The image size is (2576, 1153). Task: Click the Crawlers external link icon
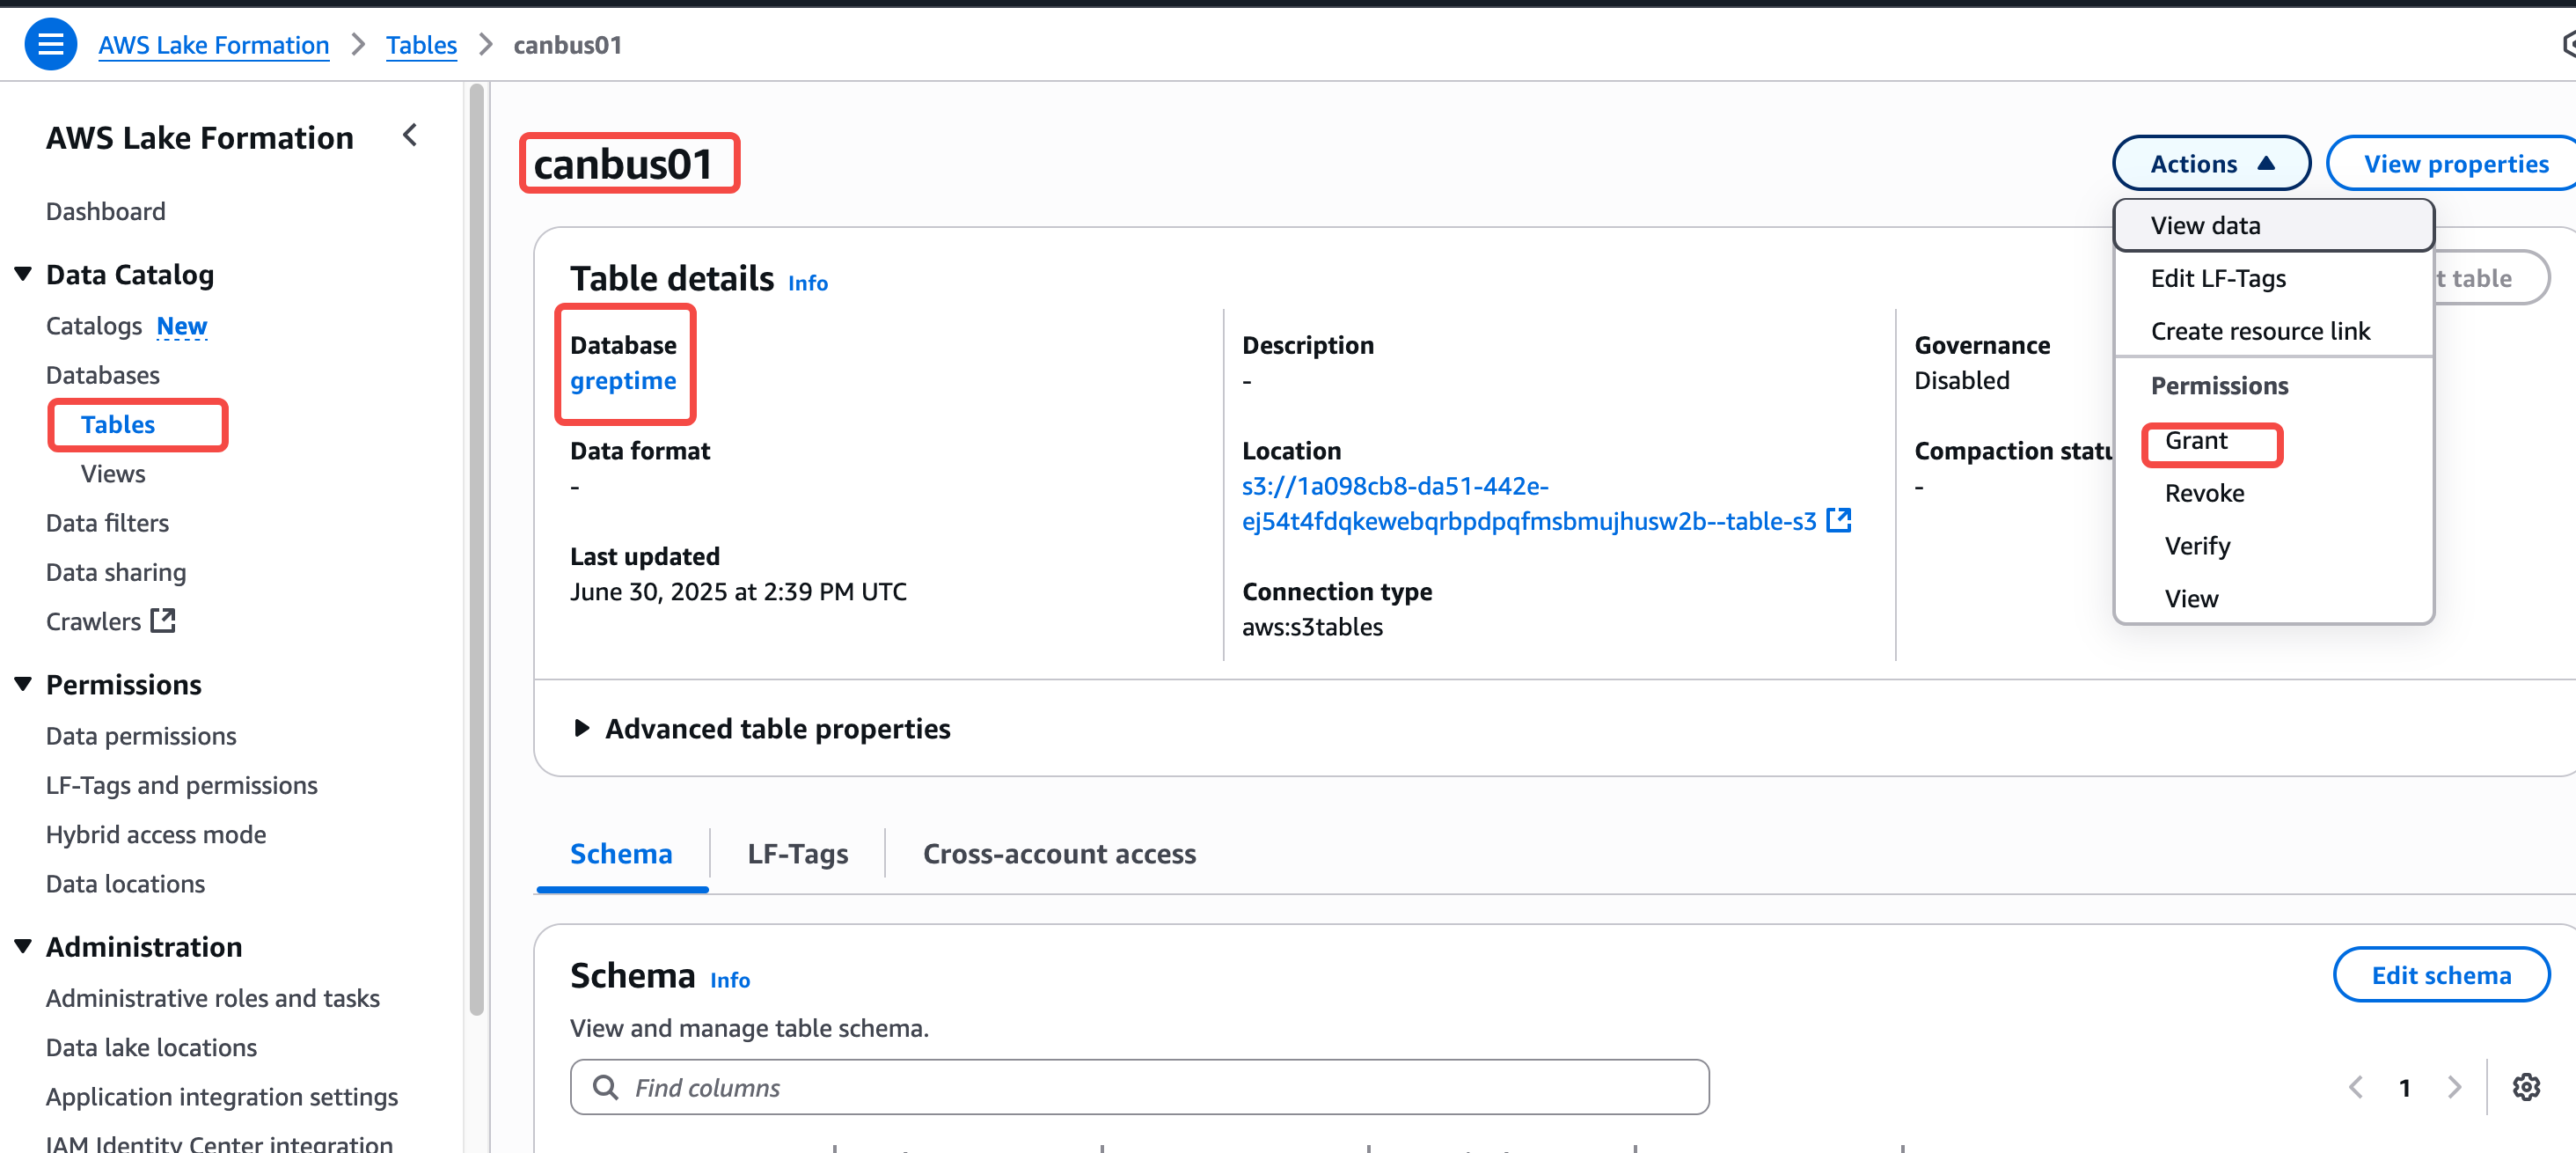point(163,620)
